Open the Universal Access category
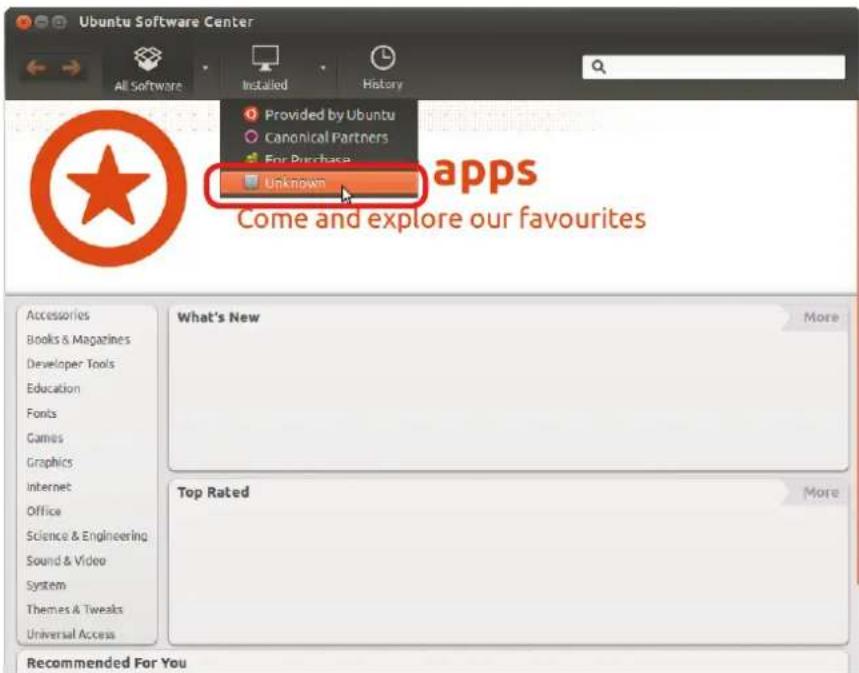Image resolution: width=859 pixels, height=673 pixels. pos(71,634)
